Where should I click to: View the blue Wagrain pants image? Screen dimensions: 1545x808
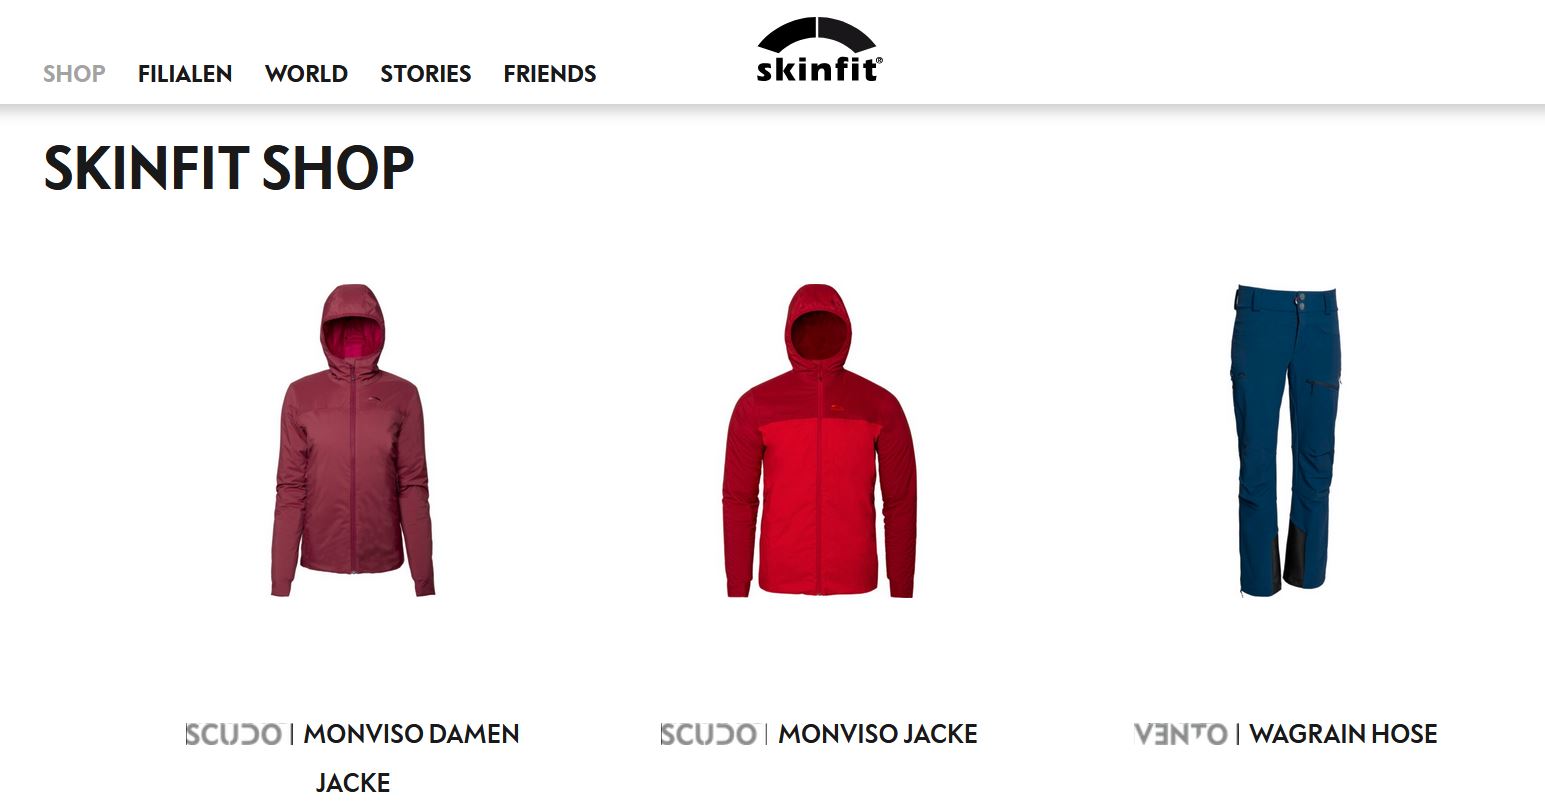[1285, 440]
